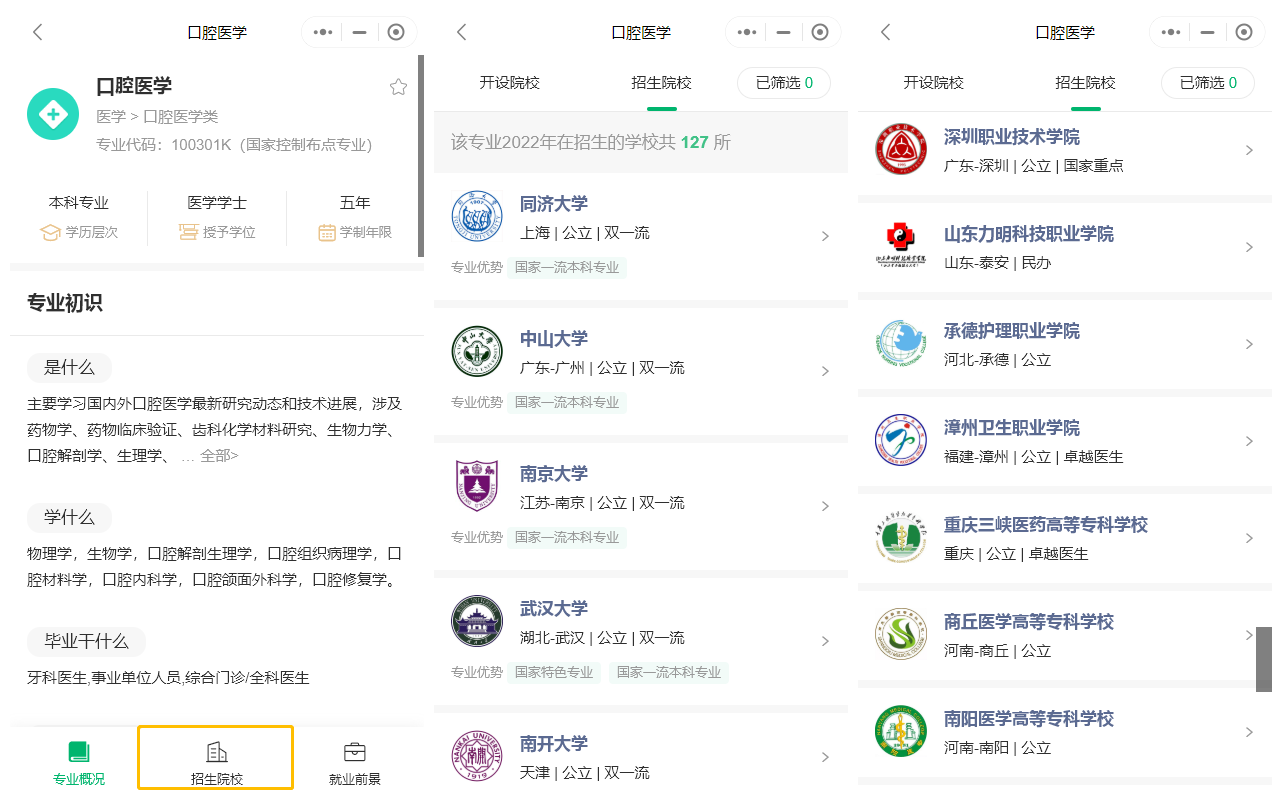Click right panel target circle icon
This screenshot has height=800, width=1282.
pyautogui.click(x=1244, y=32)
